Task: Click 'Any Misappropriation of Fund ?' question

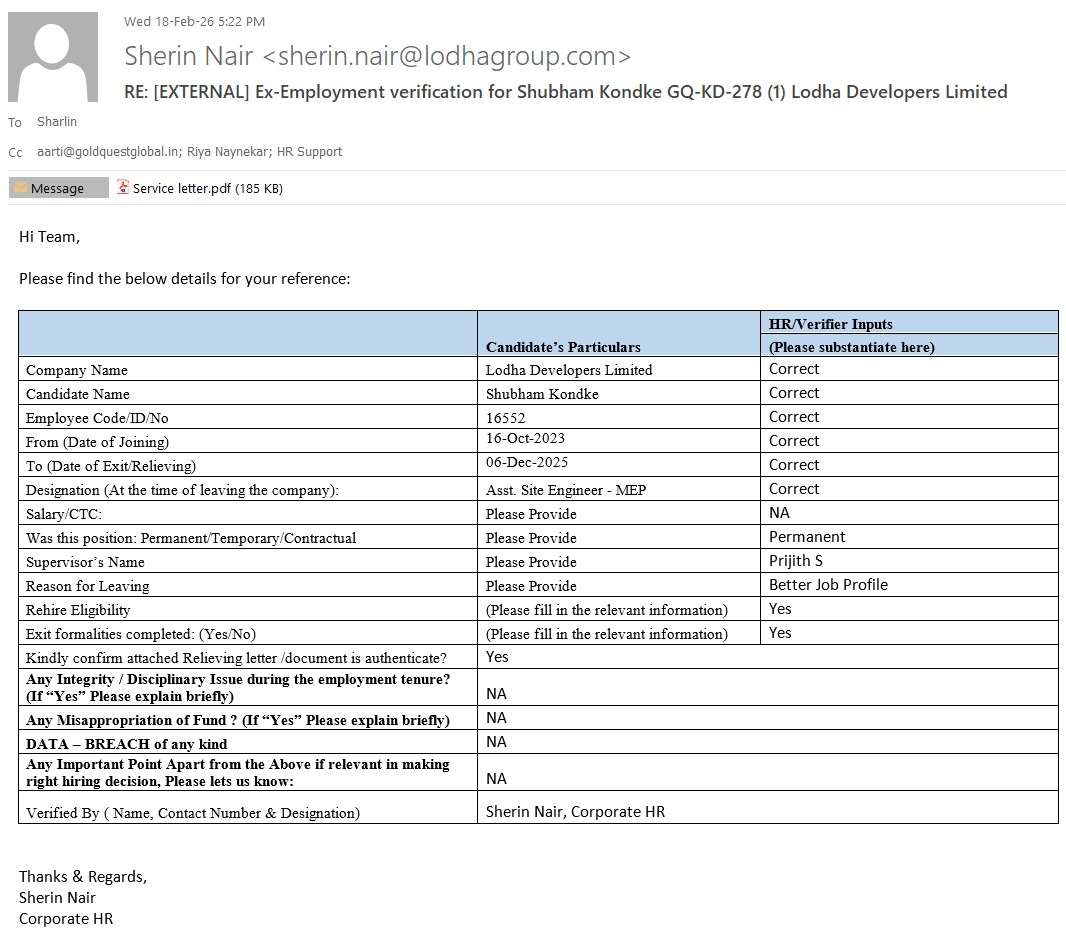Action: click(238, 720)
